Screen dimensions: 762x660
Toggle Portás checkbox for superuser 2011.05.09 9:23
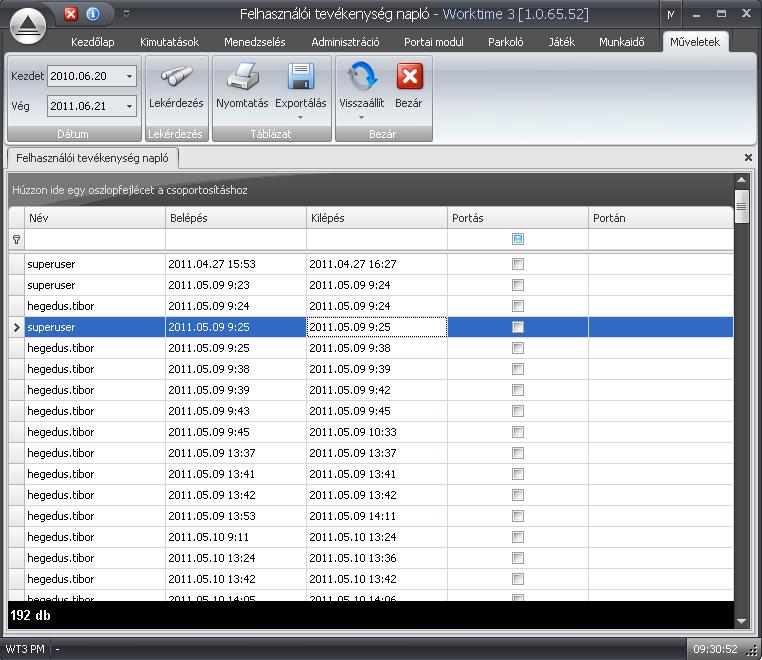pyautogui.click(x=518, y=285)
